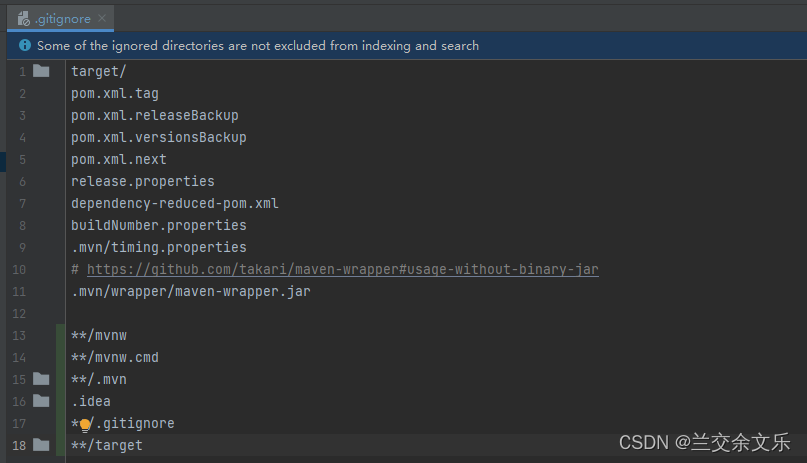807x463 pixels.
Task: Click the info icon in notification banner
Action: pyautogui.click(x=25, y=45)
